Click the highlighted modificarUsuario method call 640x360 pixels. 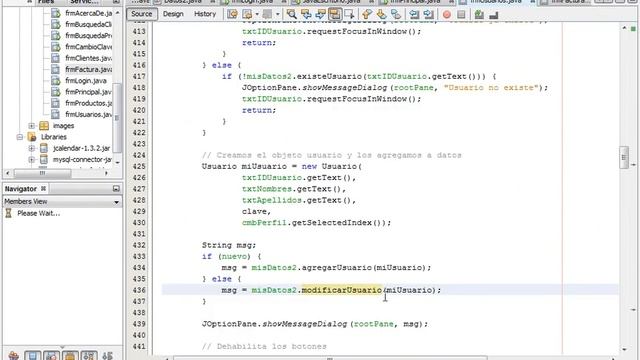click(342, 290)
